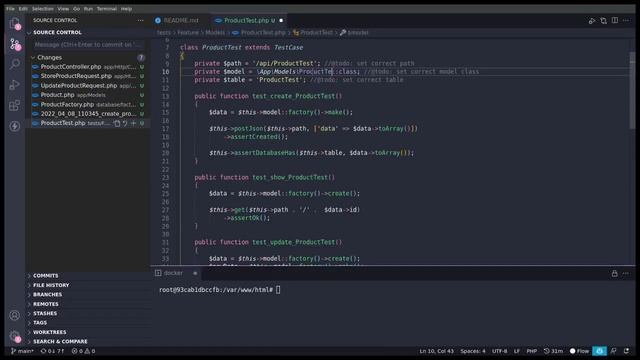Open editor more actions ellipsis
640x360 pixels.
tap(626, 20)
